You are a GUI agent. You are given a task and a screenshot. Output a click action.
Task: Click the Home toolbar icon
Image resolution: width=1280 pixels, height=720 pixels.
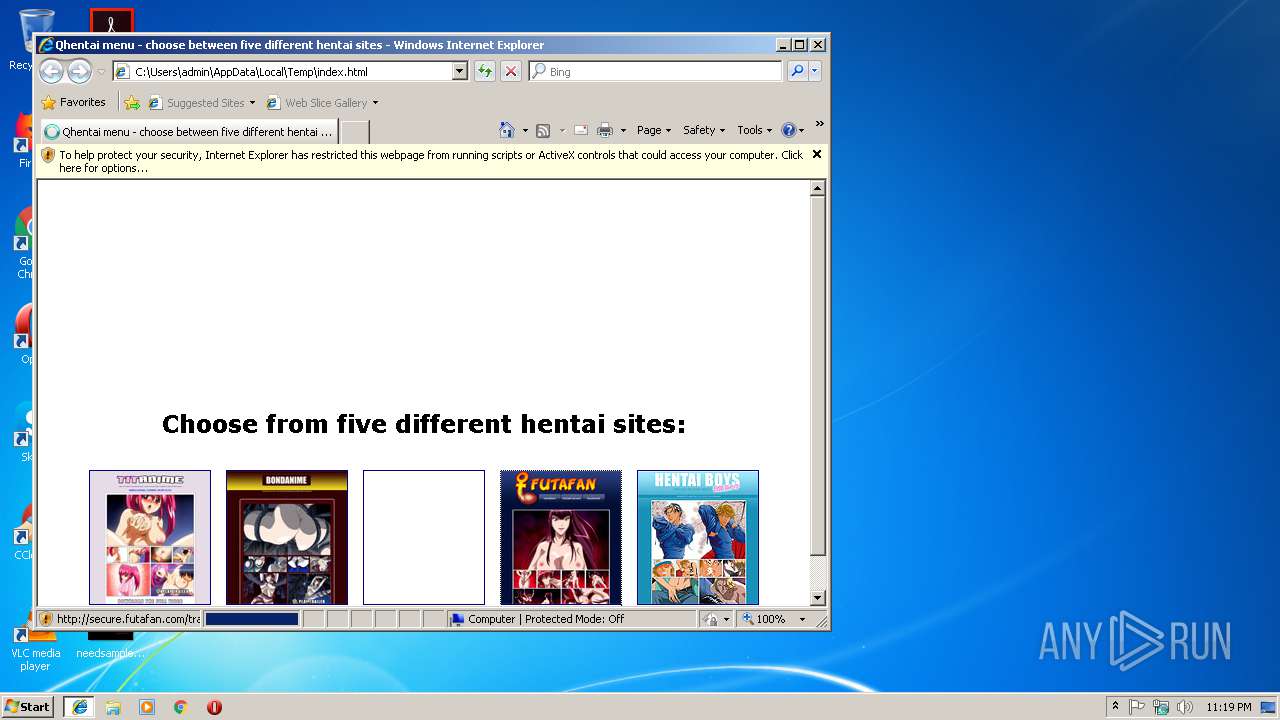[x=507, y=130]
